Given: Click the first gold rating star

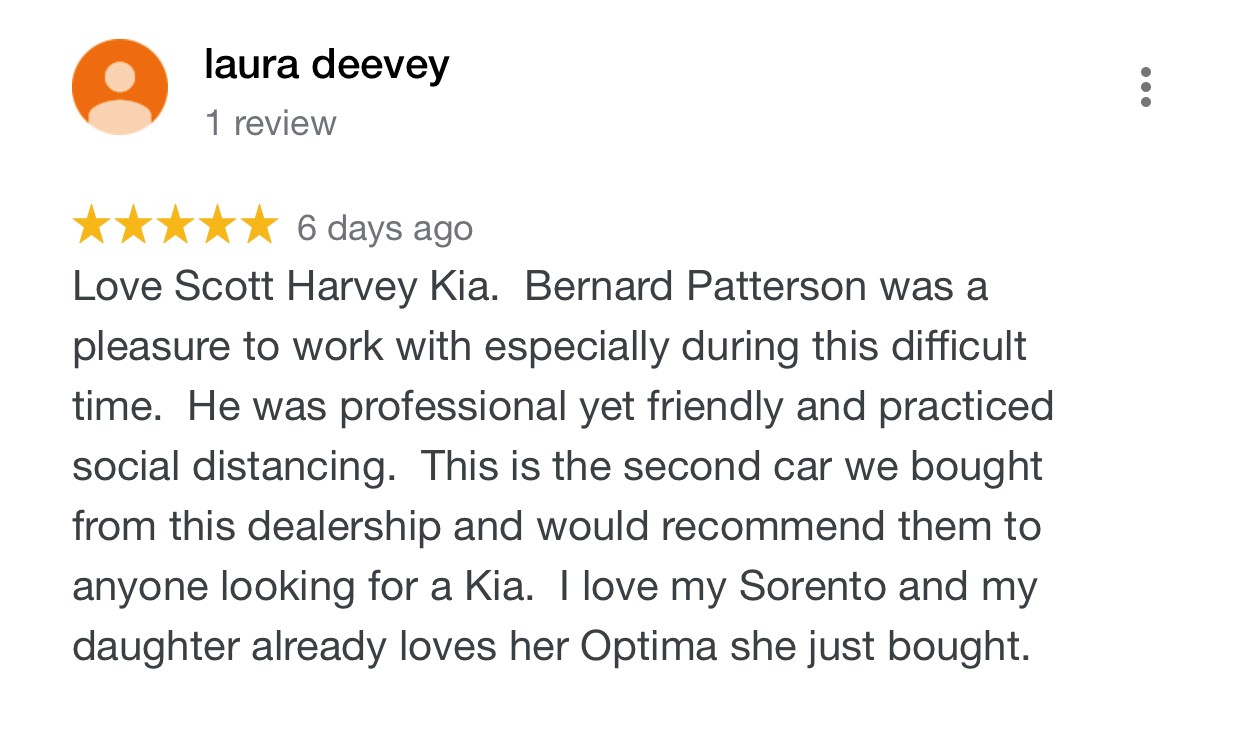Looking at the screenshot, I should click(92, 227).
